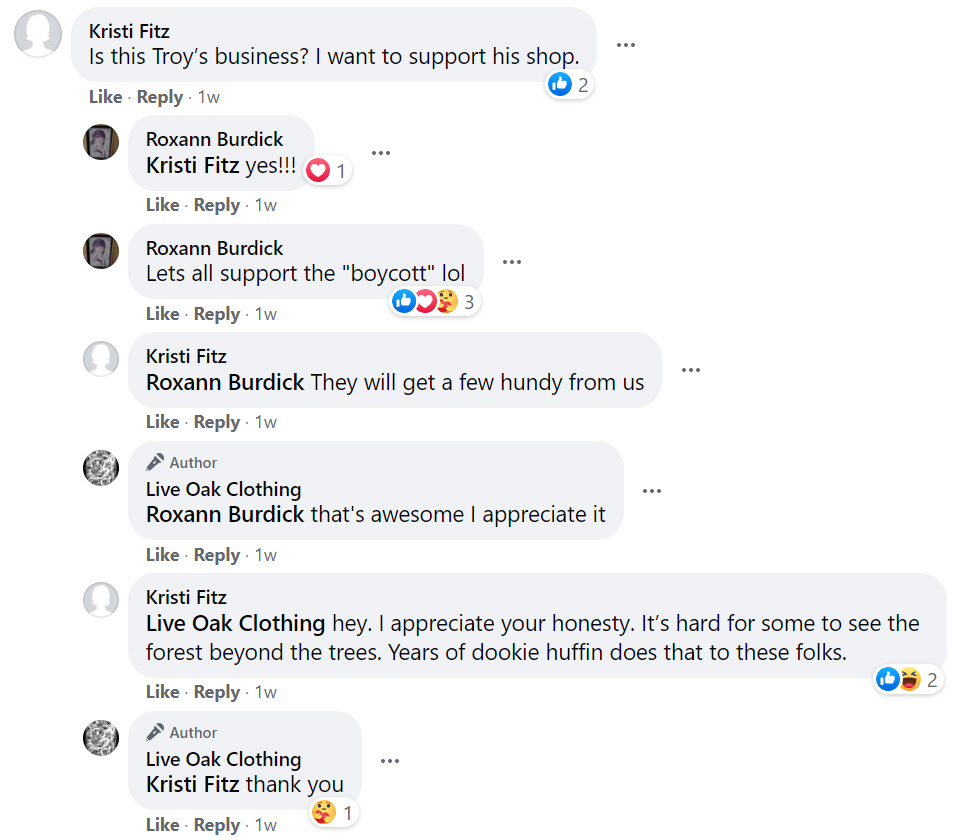The image size is (959, 840).
Task: Like Roxann's "Lets all support the boycott" comment
Action: click(x=162, y=314)
